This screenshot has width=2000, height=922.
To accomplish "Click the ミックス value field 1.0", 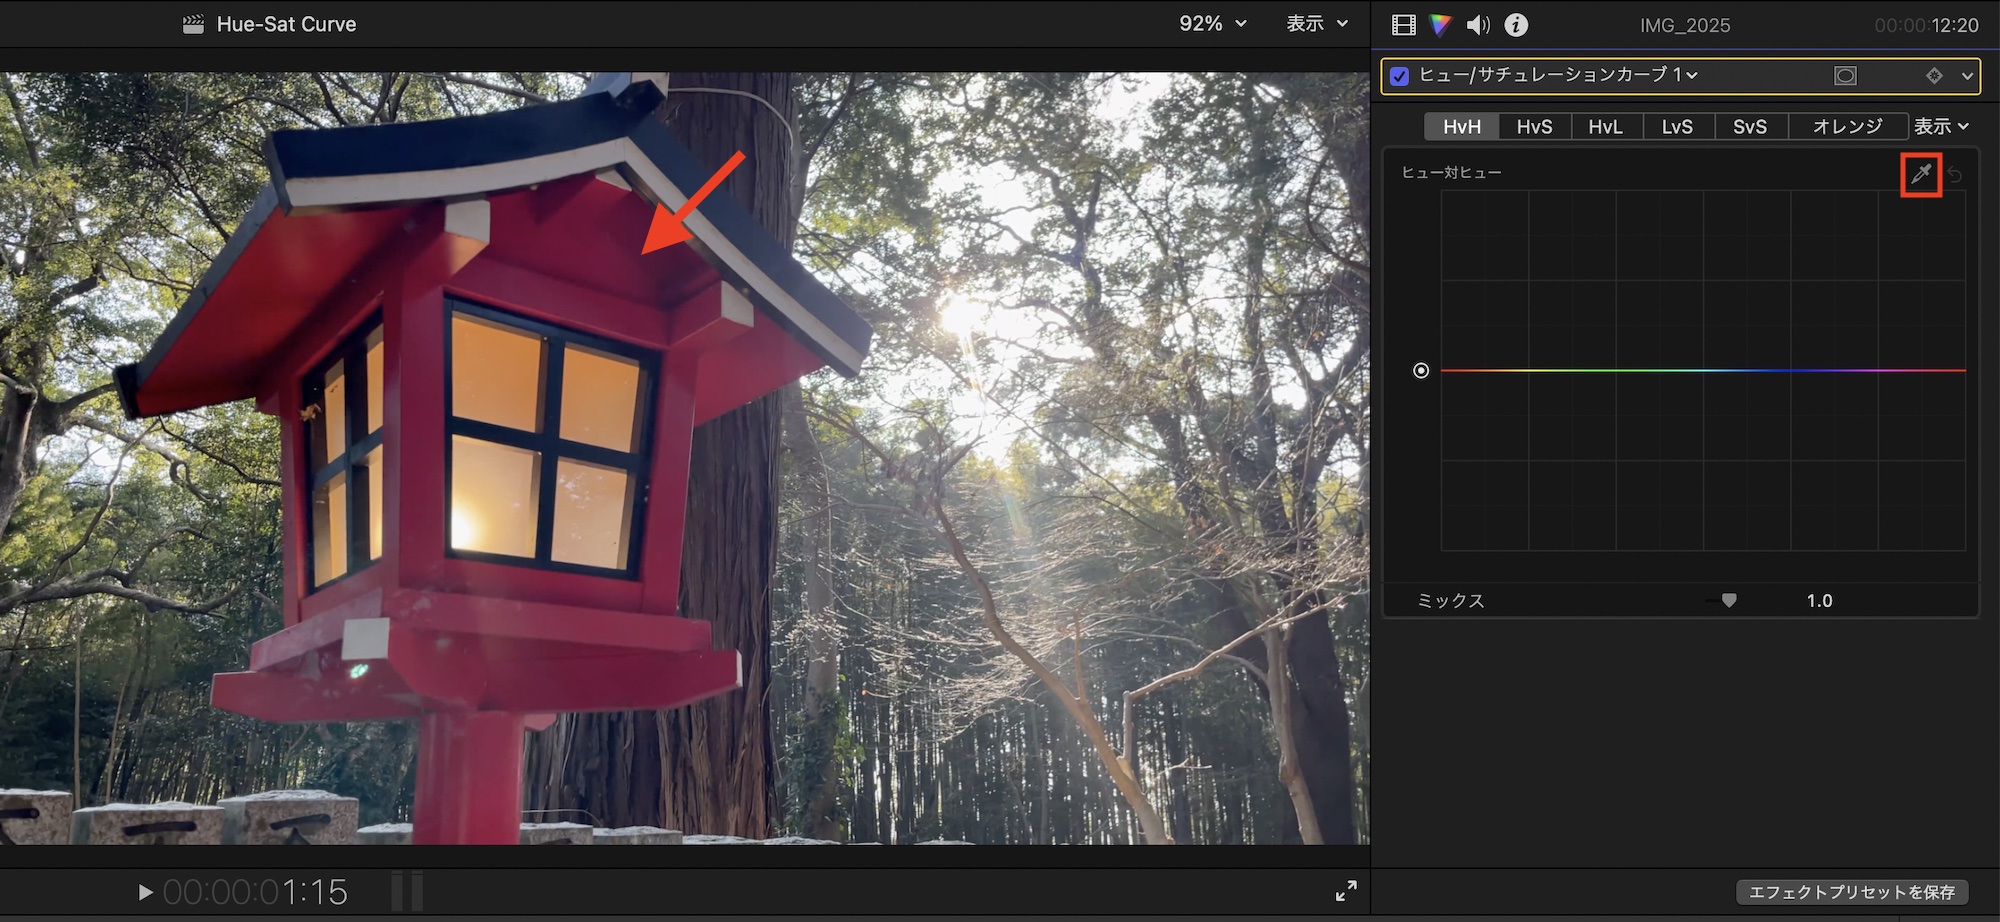I will (x=1819, y=601).
